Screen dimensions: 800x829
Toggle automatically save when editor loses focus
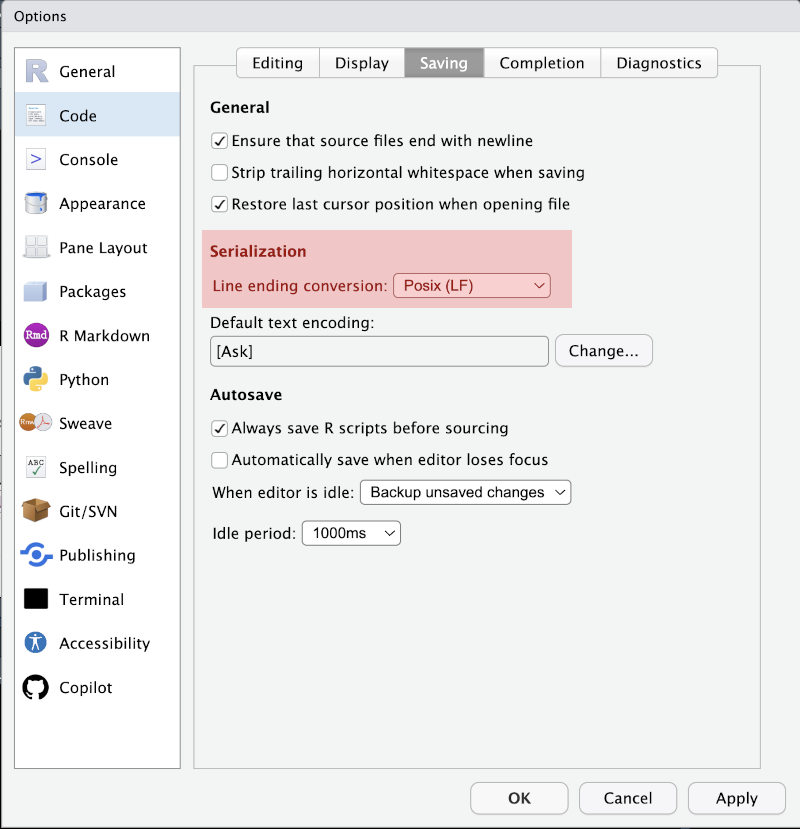[x=220, y=461]
